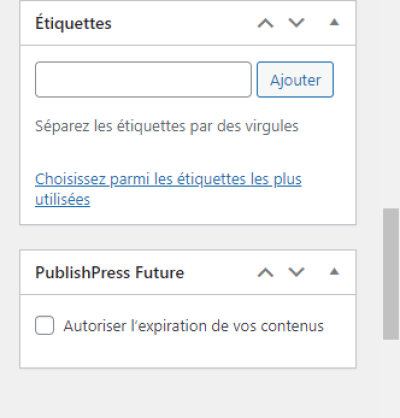
Task: Click the scrollbar track below the thumb
Action: pyautogui.click(x=391, y=378)
